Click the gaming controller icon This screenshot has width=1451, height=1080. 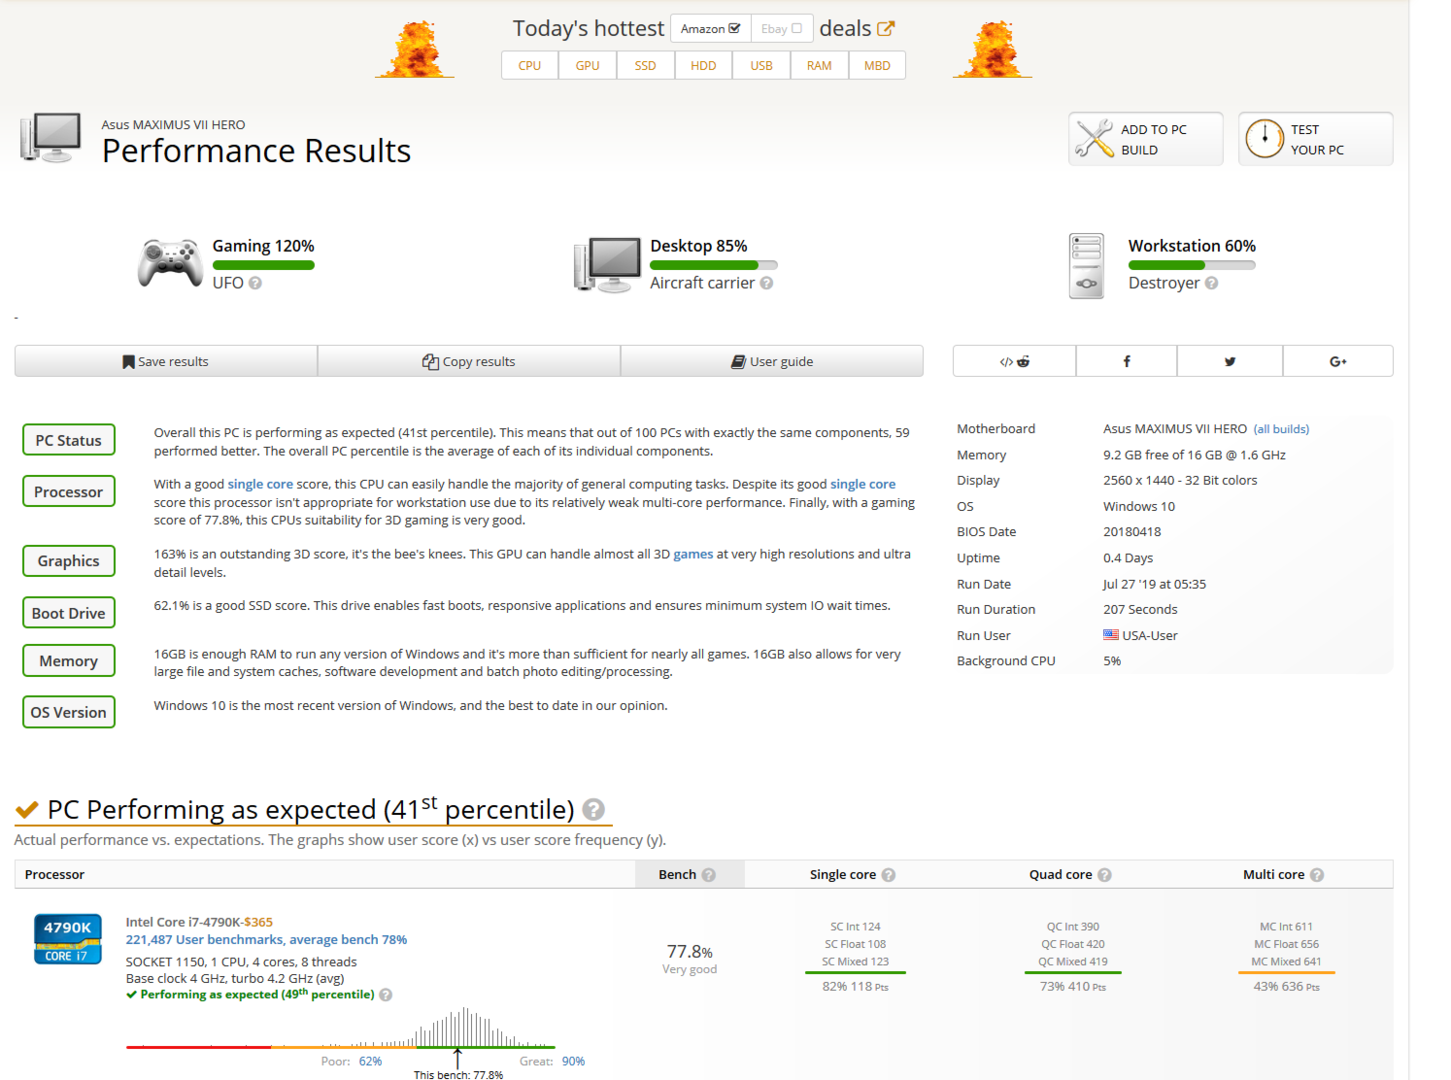[170, 264]
